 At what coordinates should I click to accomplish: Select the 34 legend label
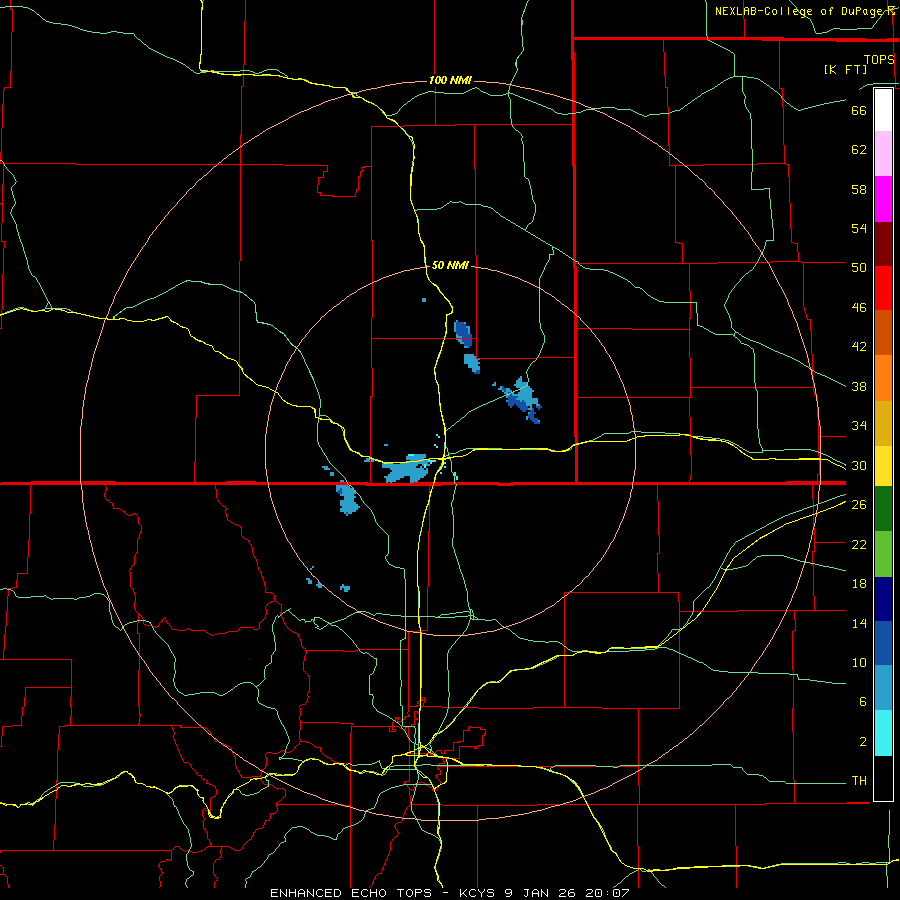click(859, 425)
